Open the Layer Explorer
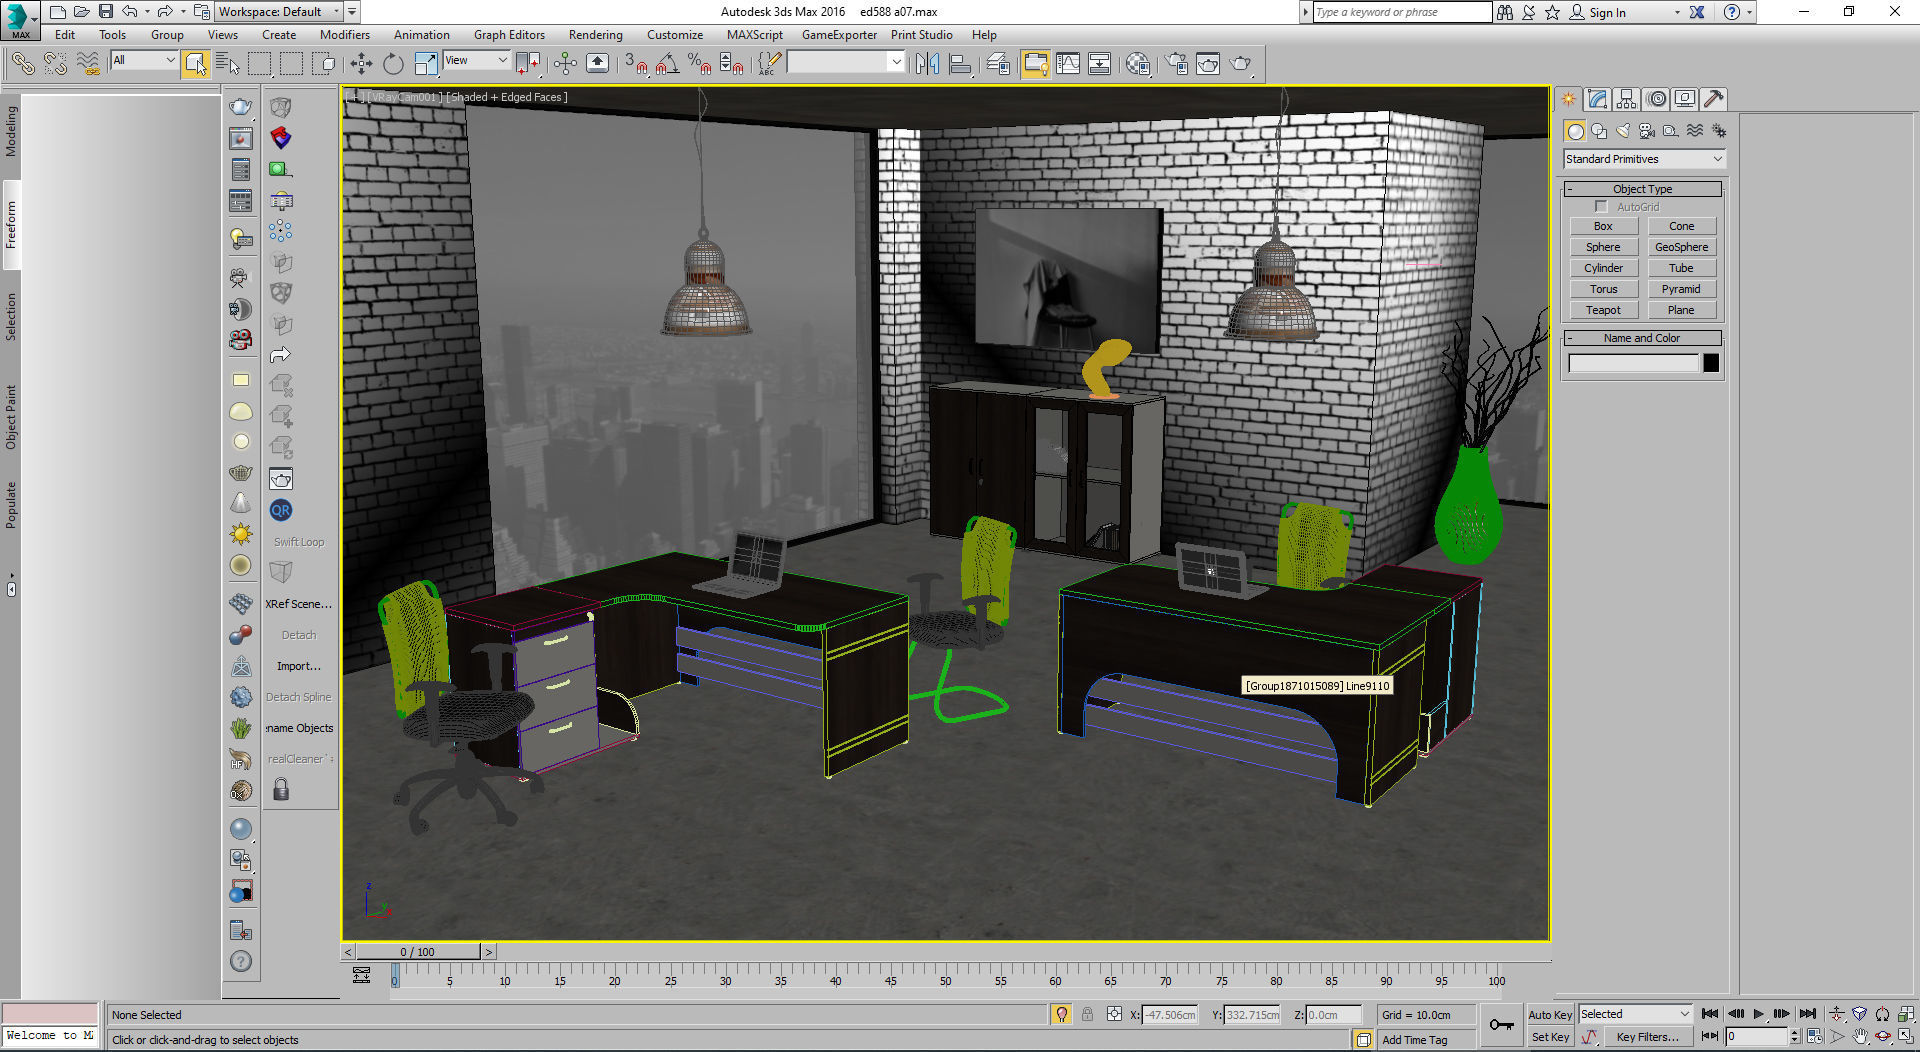 coord(998,64)
